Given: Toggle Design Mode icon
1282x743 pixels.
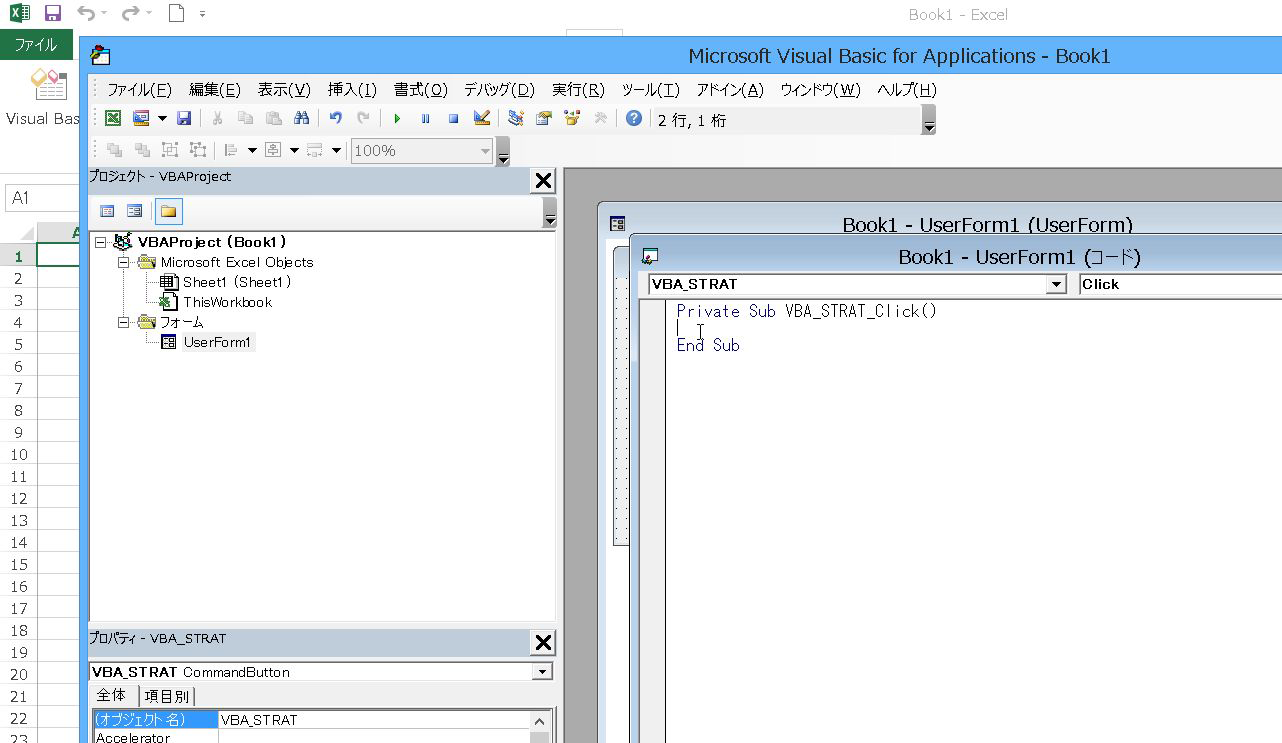Looking at the screenshot, I should 481,119.
